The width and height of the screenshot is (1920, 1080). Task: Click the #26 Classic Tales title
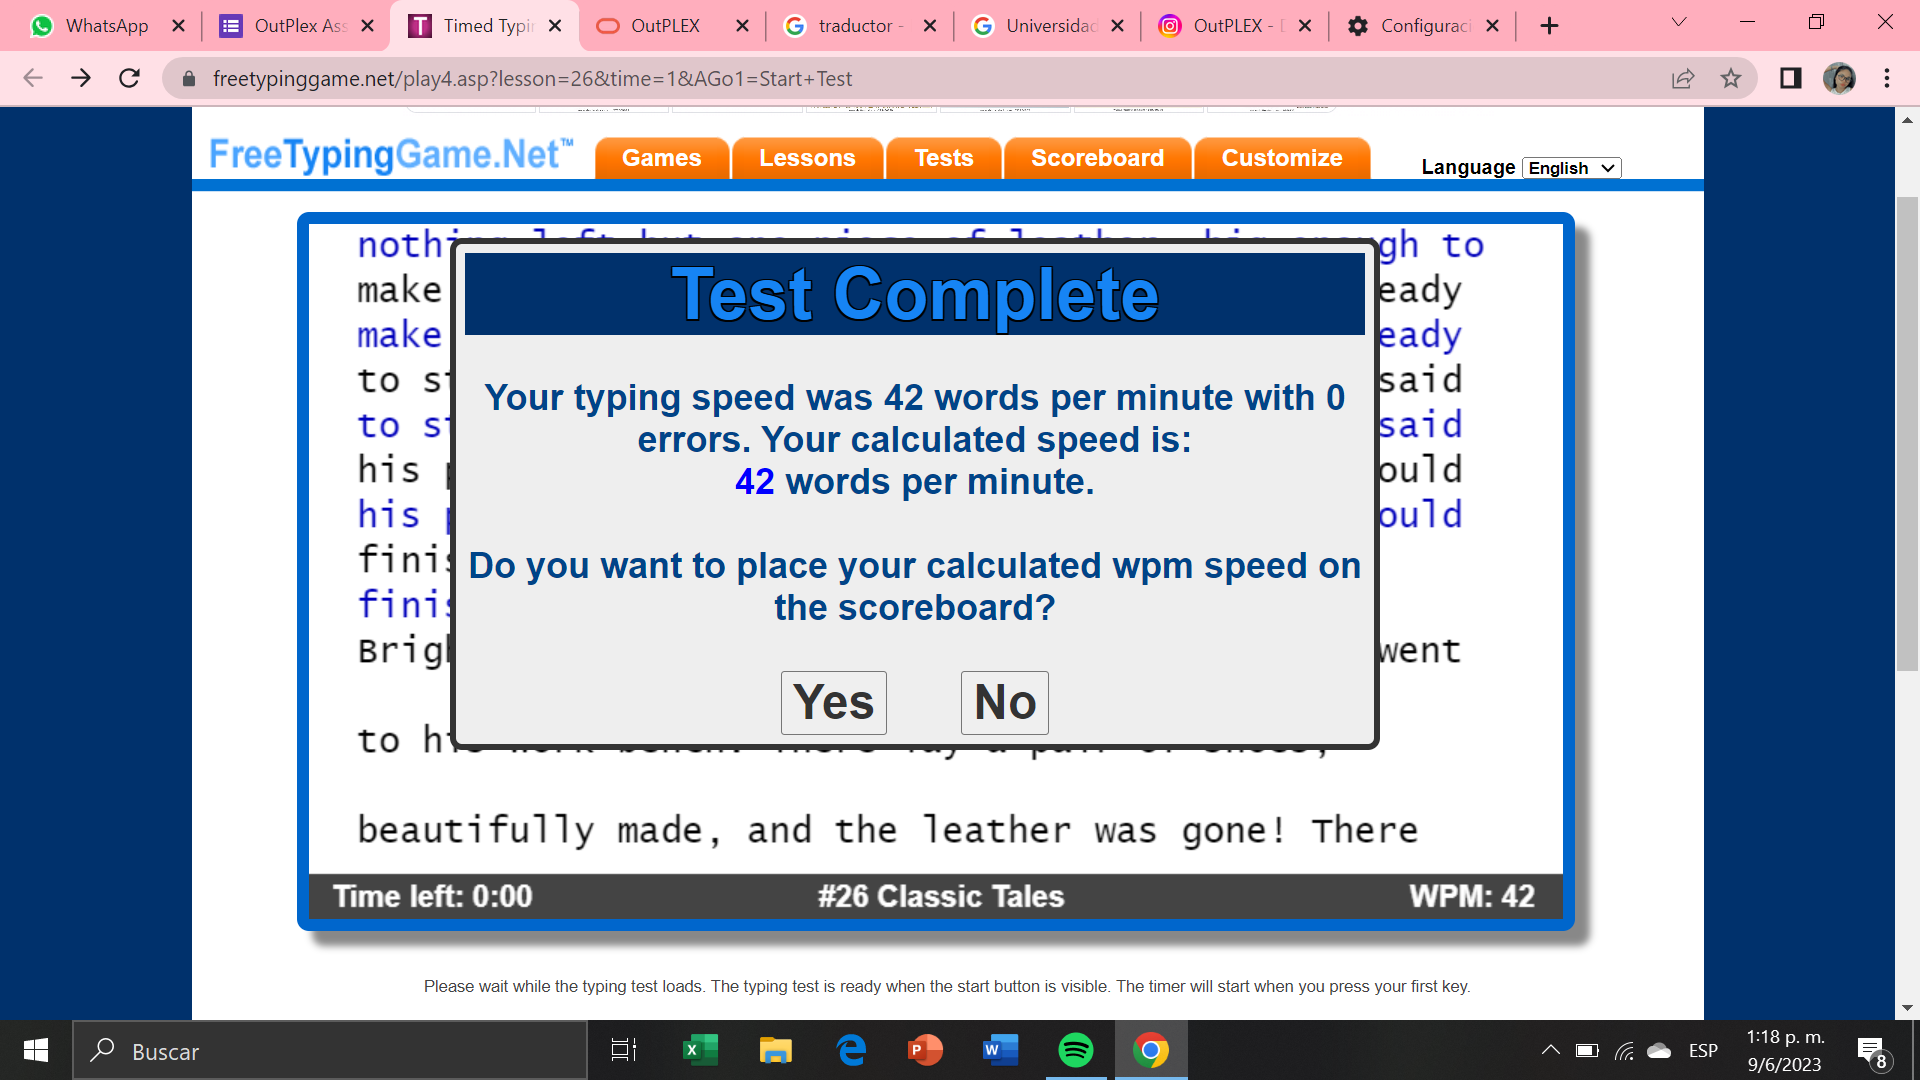941,896
